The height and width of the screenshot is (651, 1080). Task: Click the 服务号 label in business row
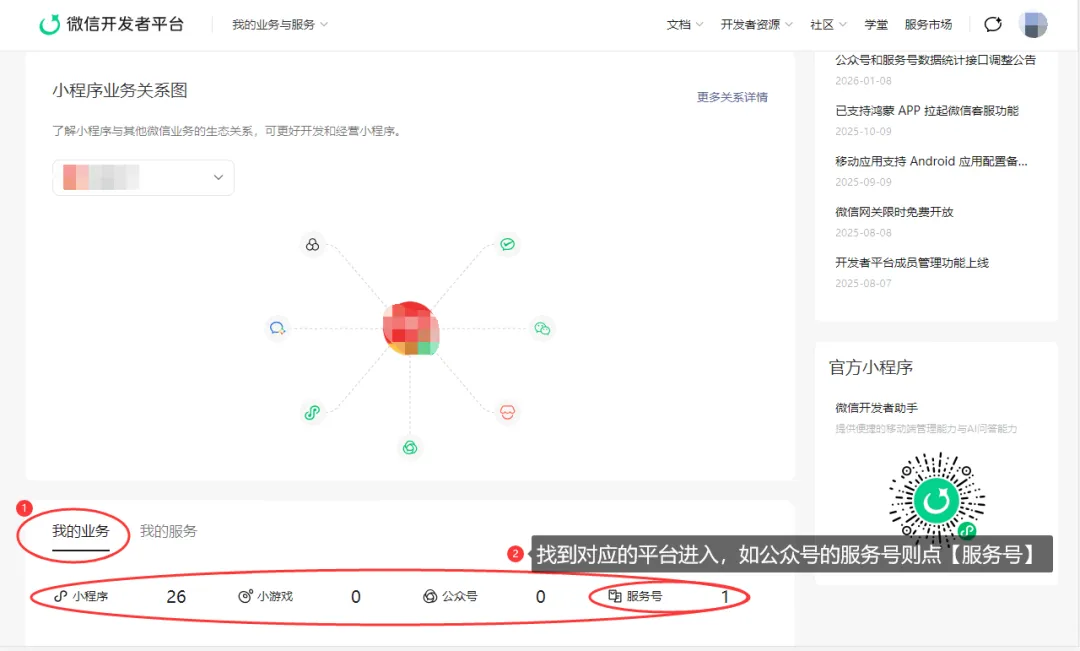point(644,596)
